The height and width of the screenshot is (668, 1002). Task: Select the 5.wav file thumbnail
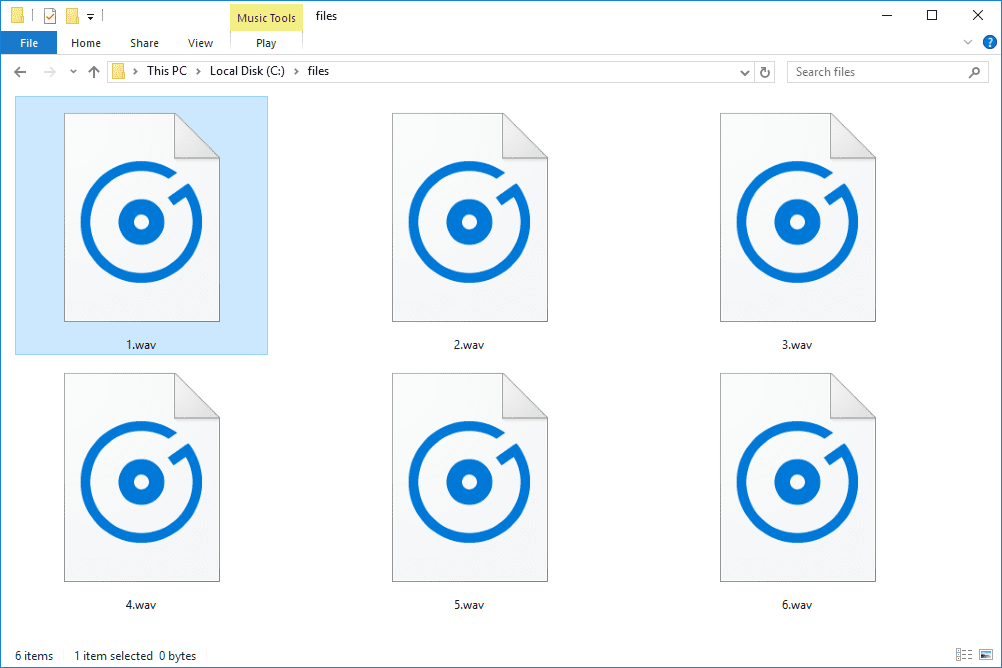469,478
